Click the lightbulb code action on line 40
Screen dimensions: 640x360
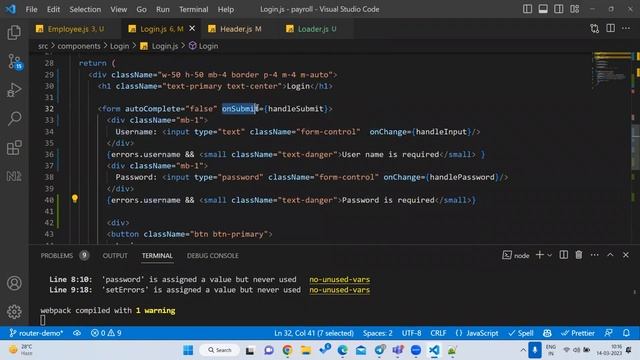click(x=75, y=199)
